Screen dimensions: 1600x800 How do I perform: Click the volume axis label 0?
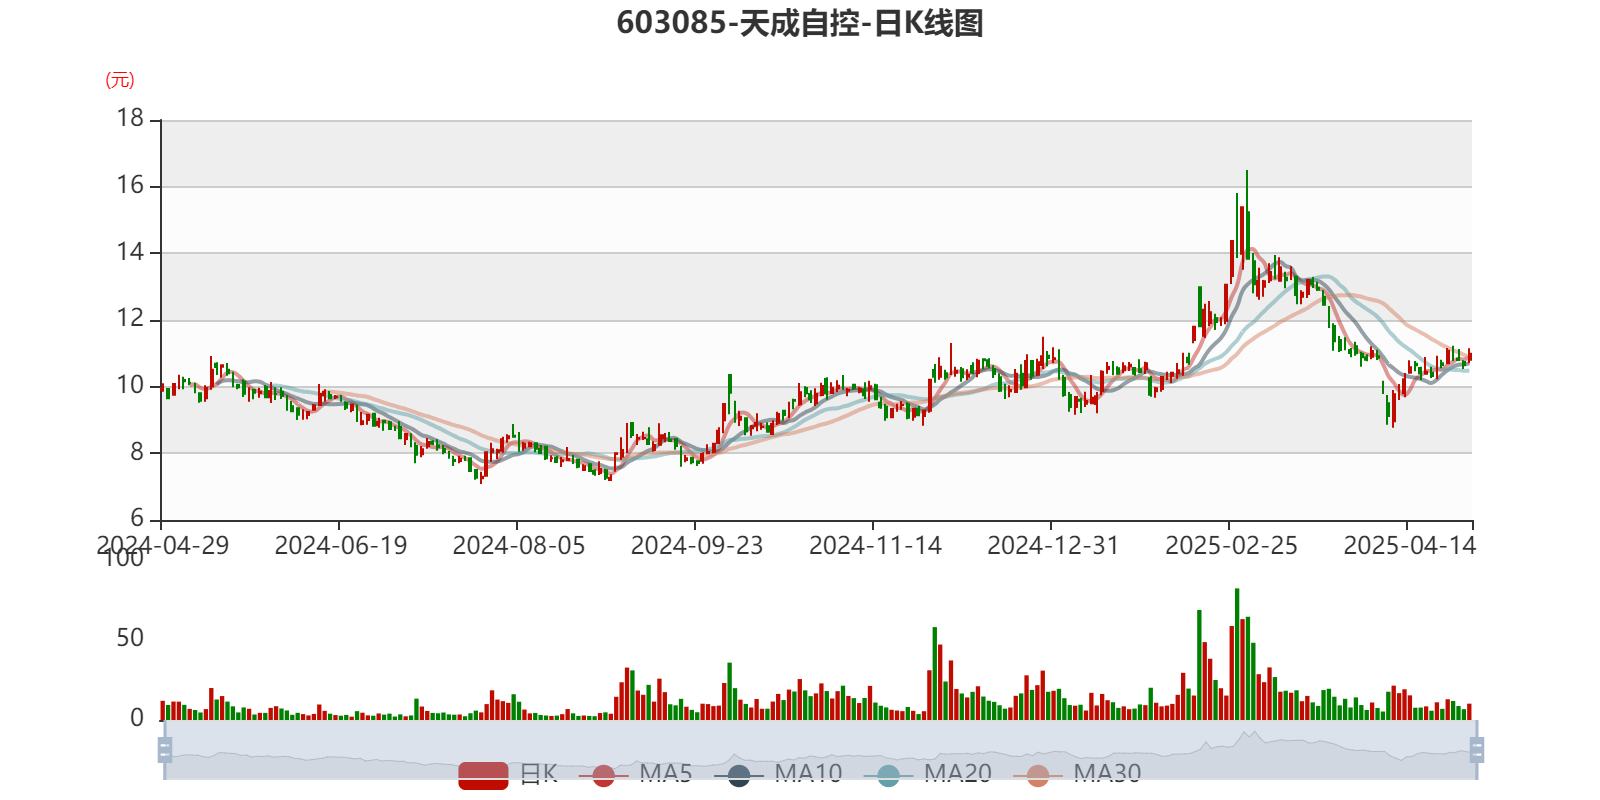click(137, 718)
